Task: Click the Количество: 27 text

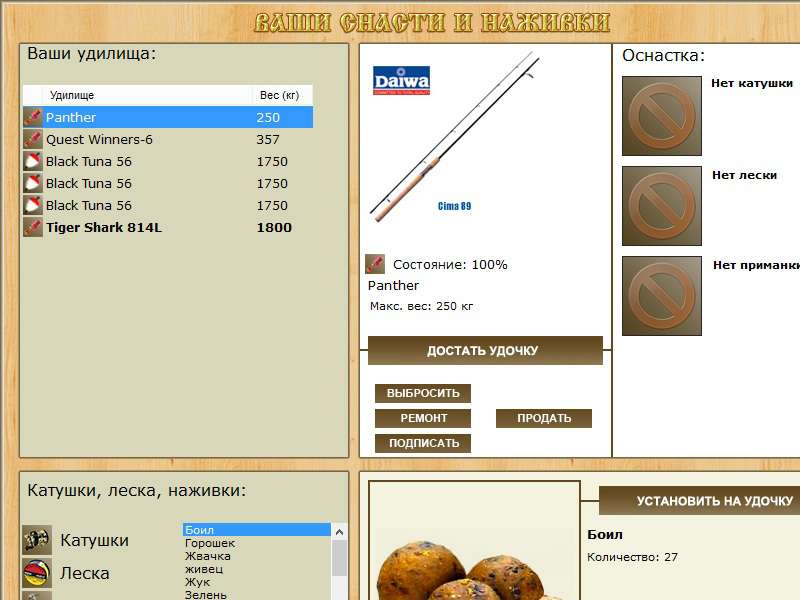Action: 632,557
